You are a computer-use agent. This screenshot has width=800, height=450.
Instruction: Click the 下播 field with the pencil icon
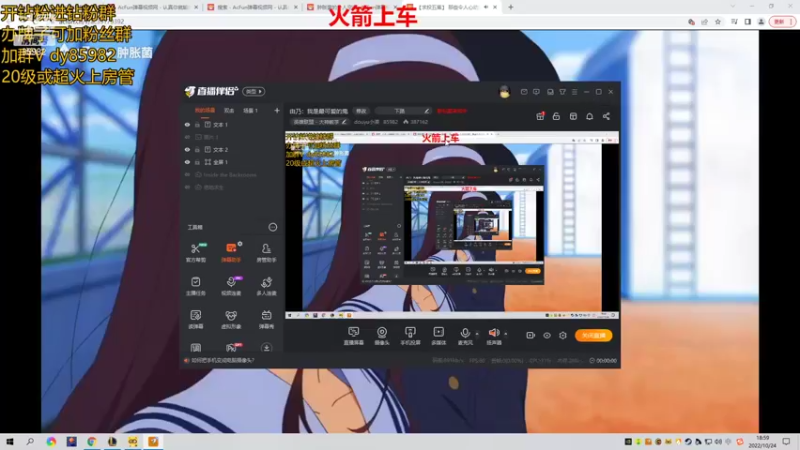[x=404, y=111]
